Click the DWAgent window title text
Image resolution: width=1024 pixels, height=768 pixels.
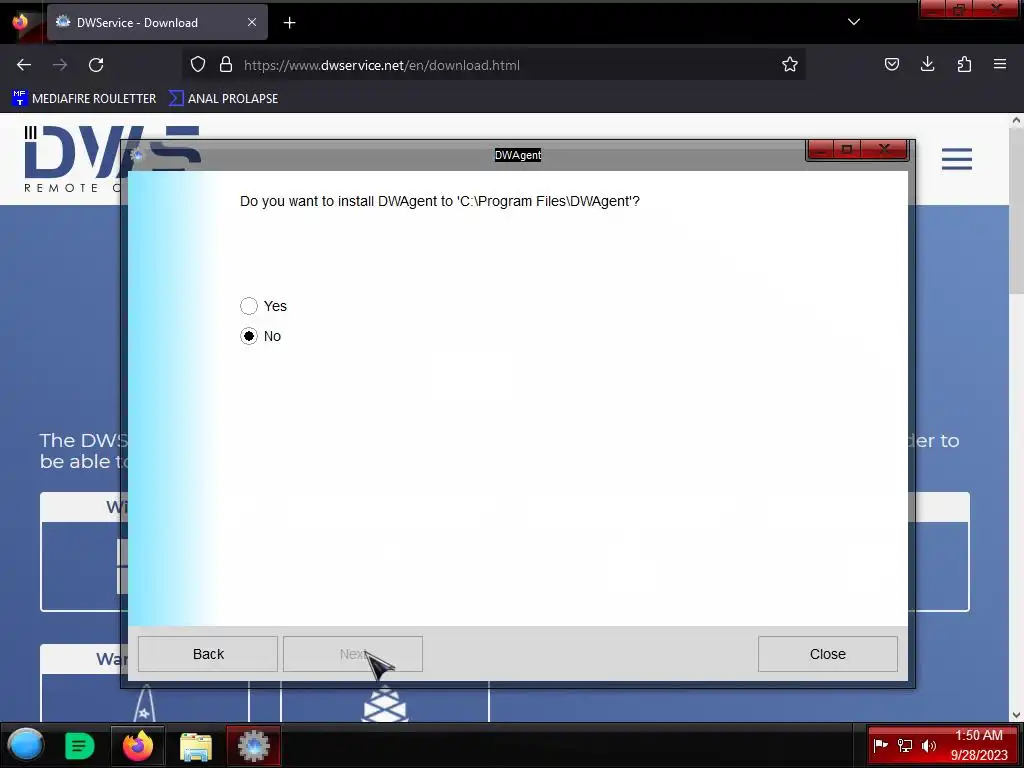coord(518,155)
